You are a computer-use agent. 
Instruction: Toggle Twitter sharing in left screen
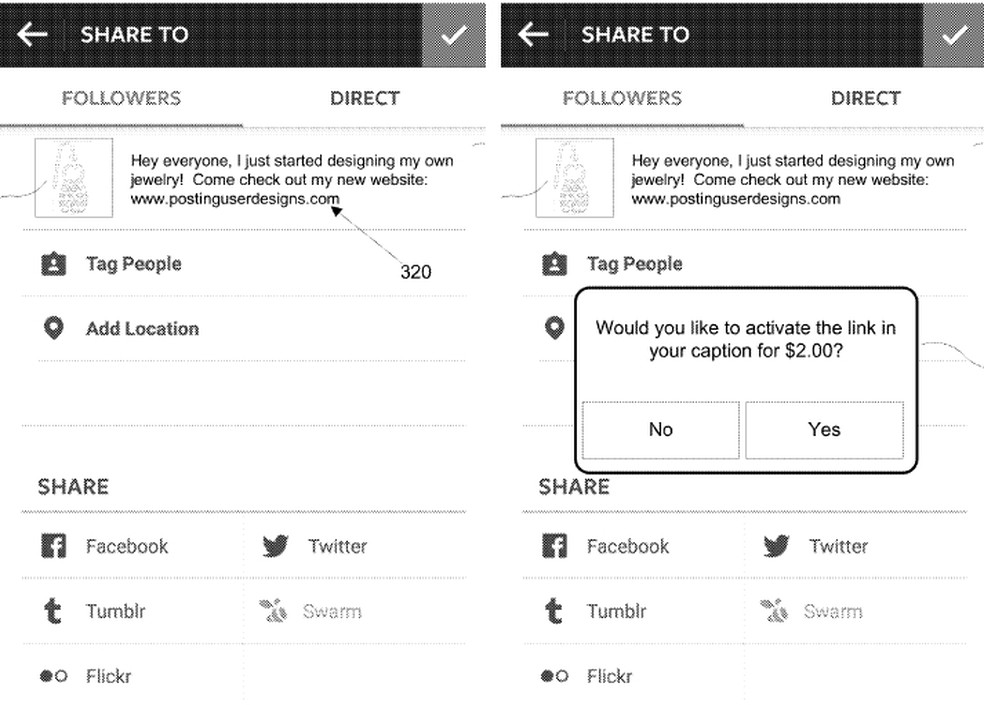click(314, 546)
